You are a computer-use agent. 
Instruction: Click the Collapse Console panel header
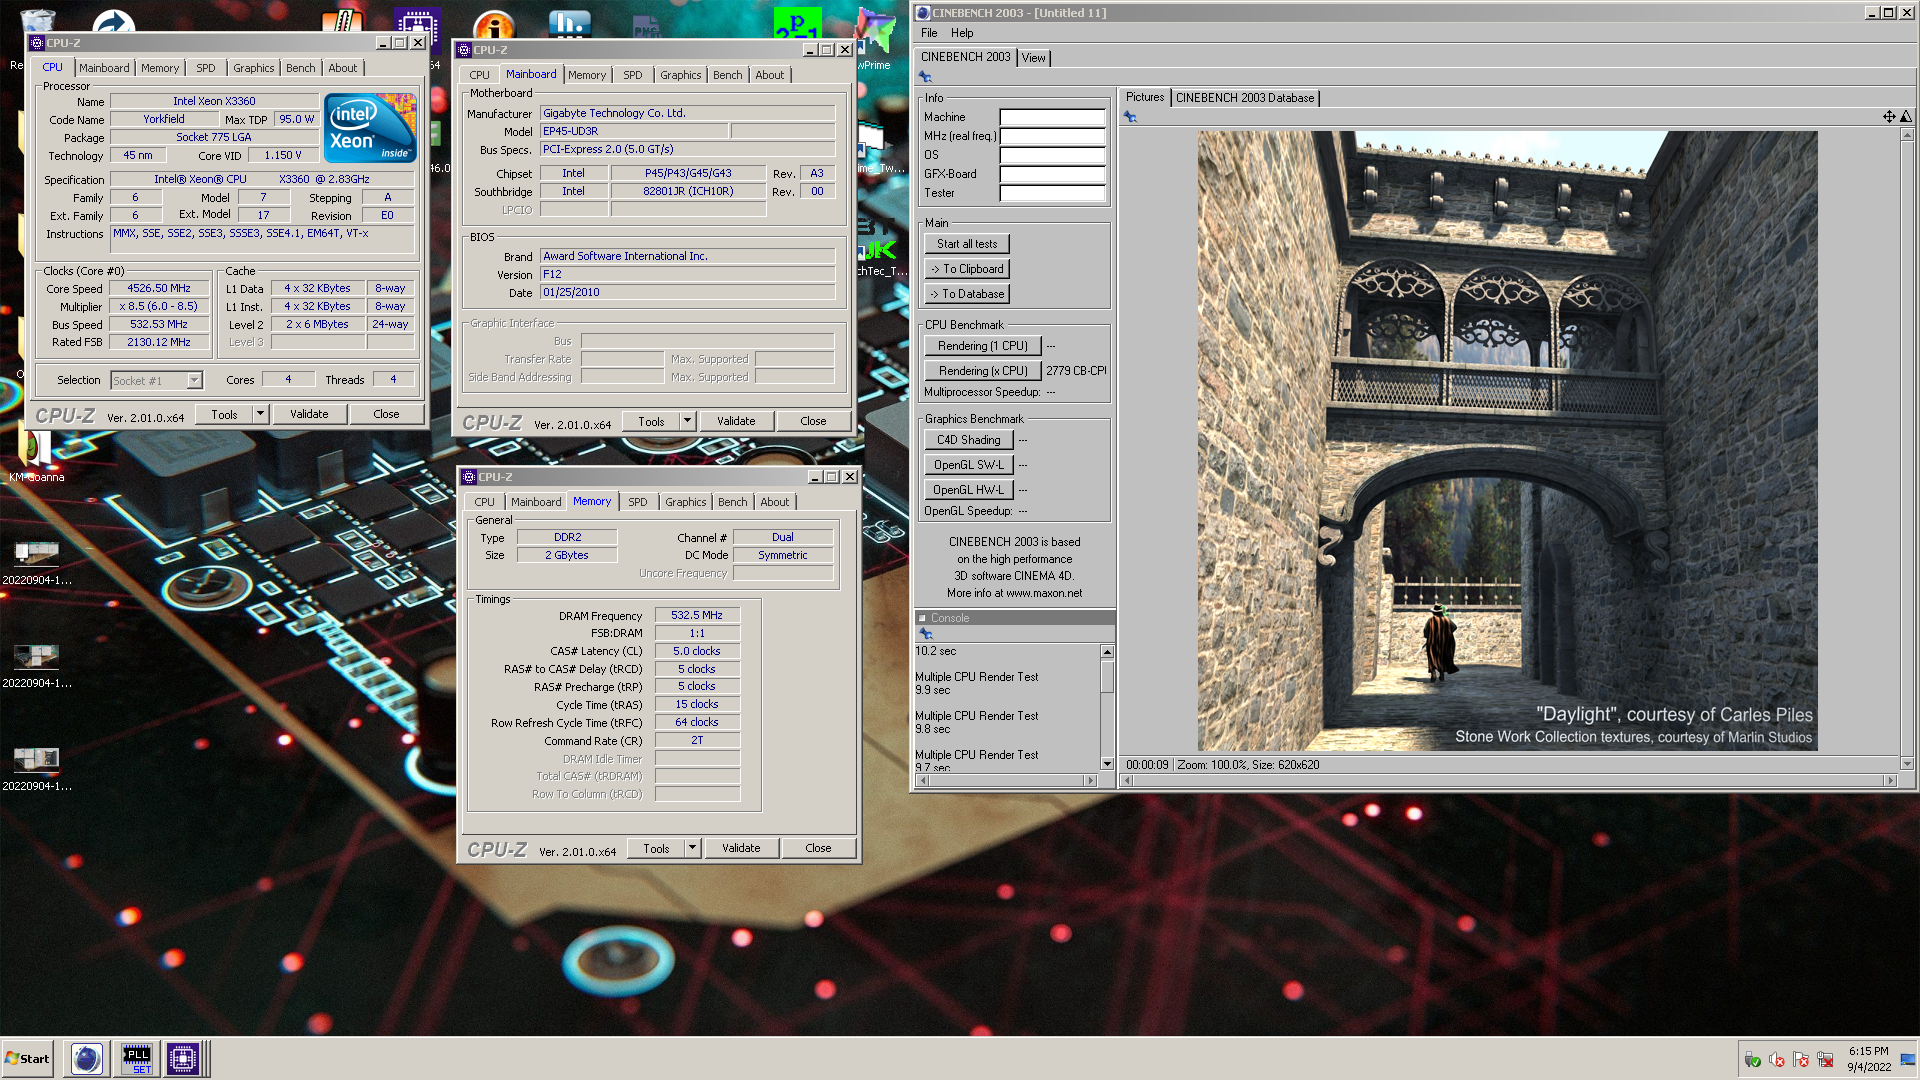click(x=1015, y=618)
